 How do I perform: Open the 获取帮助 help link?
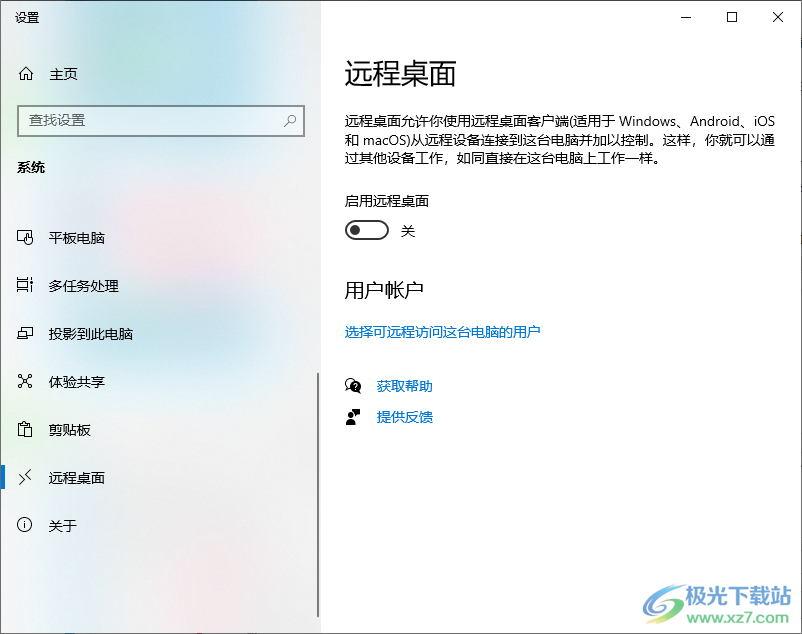point(404,386)
